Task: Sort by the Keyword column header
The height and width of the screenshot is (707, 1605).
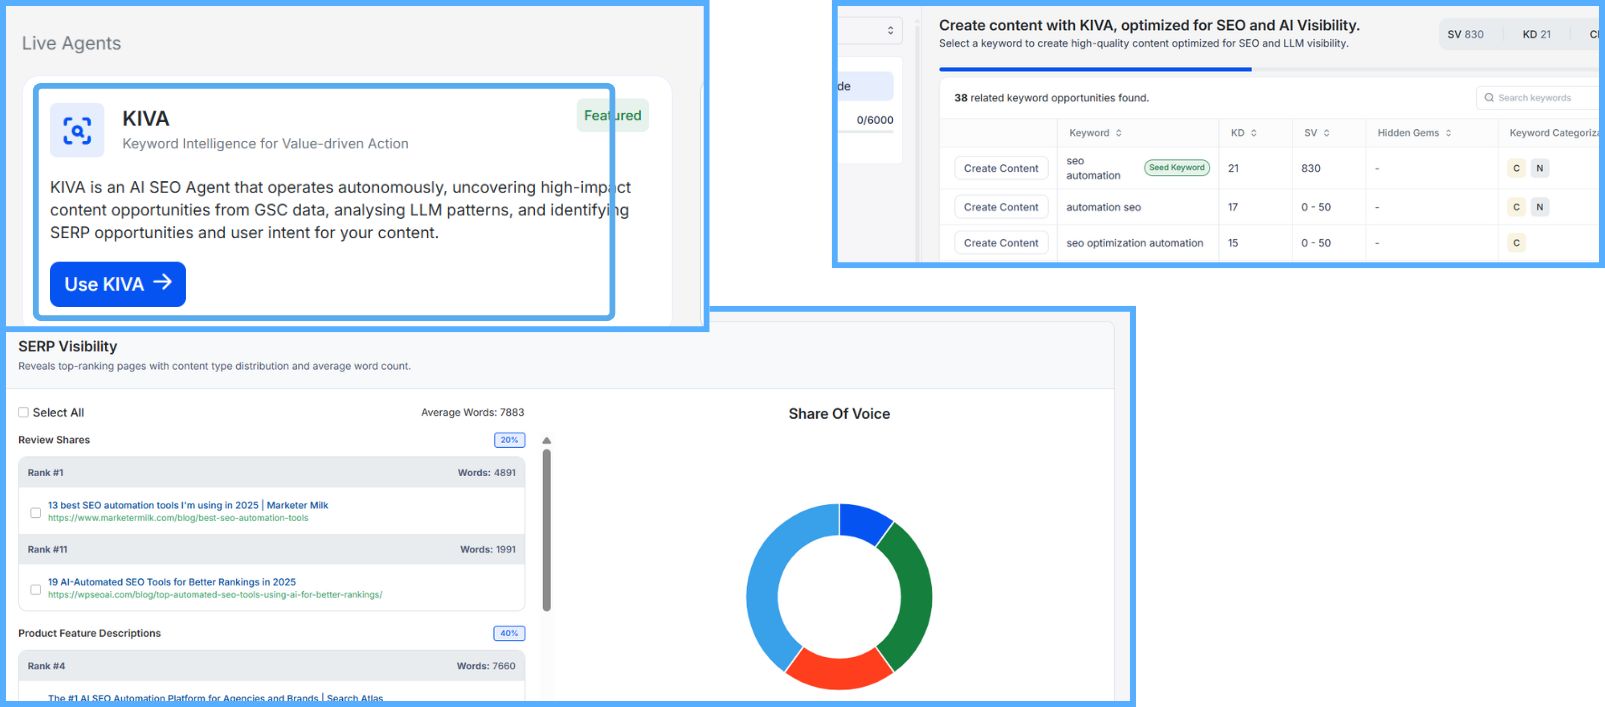Action: [1095, 133]
